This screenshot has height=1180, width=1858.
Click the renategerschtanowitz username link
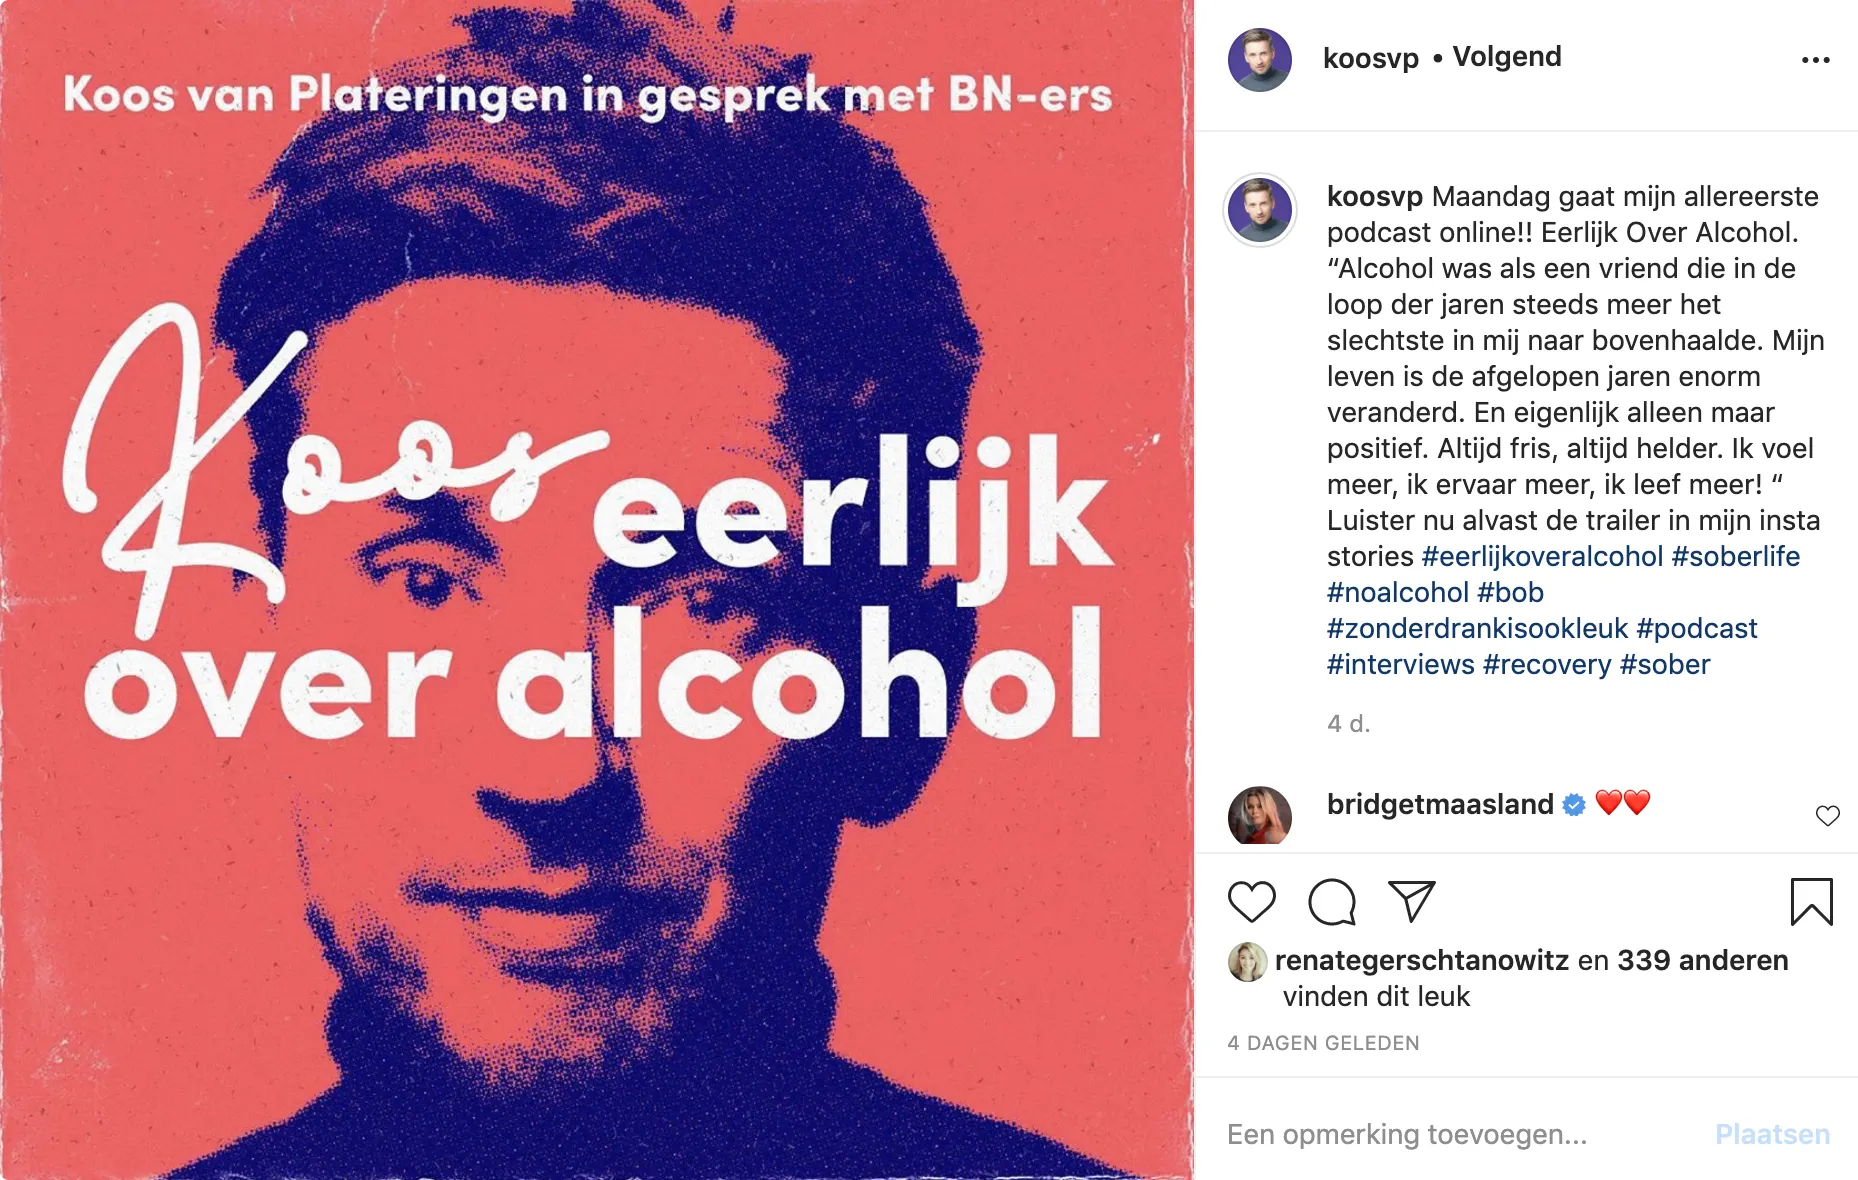pyautogui.click(x=1421, y=960)
